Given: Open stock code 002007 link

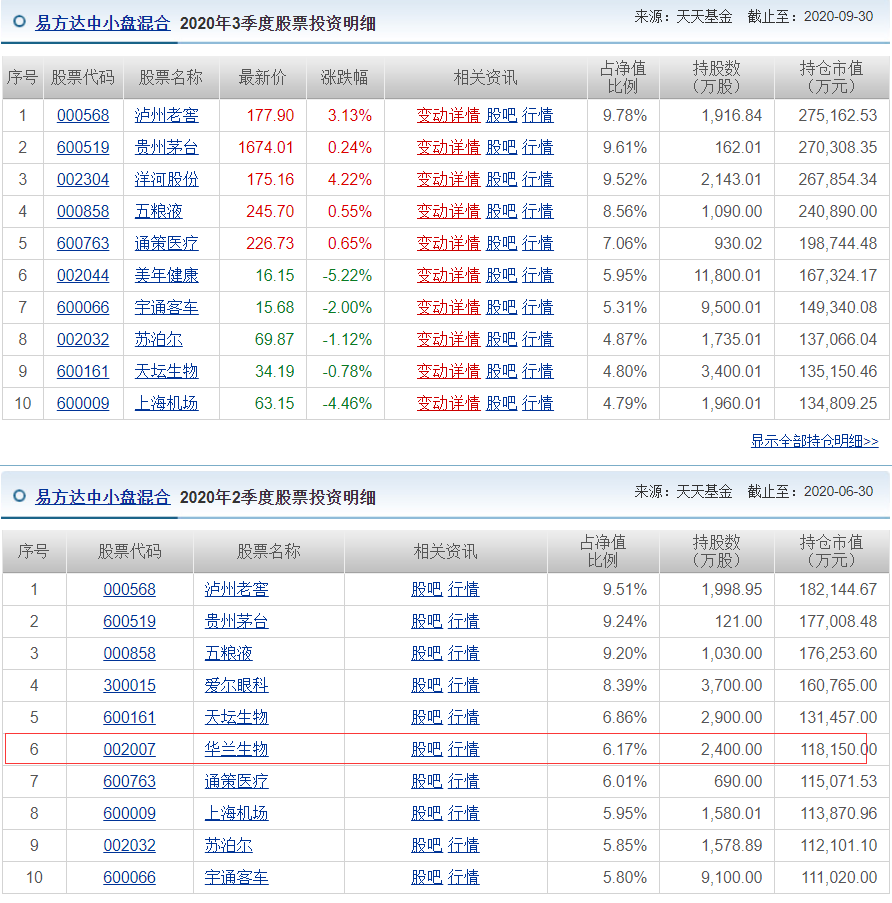Looking at the screenshot, I should 130,749.
